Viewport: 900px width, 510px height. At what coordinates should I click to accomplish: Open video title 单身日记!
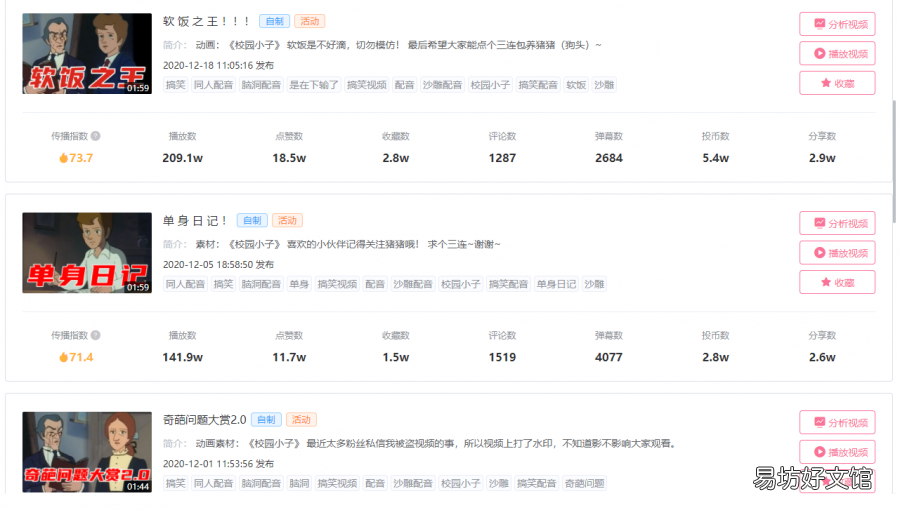[x=195, y=221]
